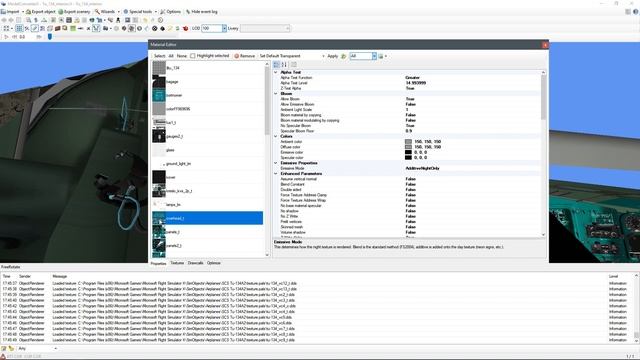The image size is (640, 360).
Task: Click the dark save-disk icon in the toolbar
Action: [69, 20]
